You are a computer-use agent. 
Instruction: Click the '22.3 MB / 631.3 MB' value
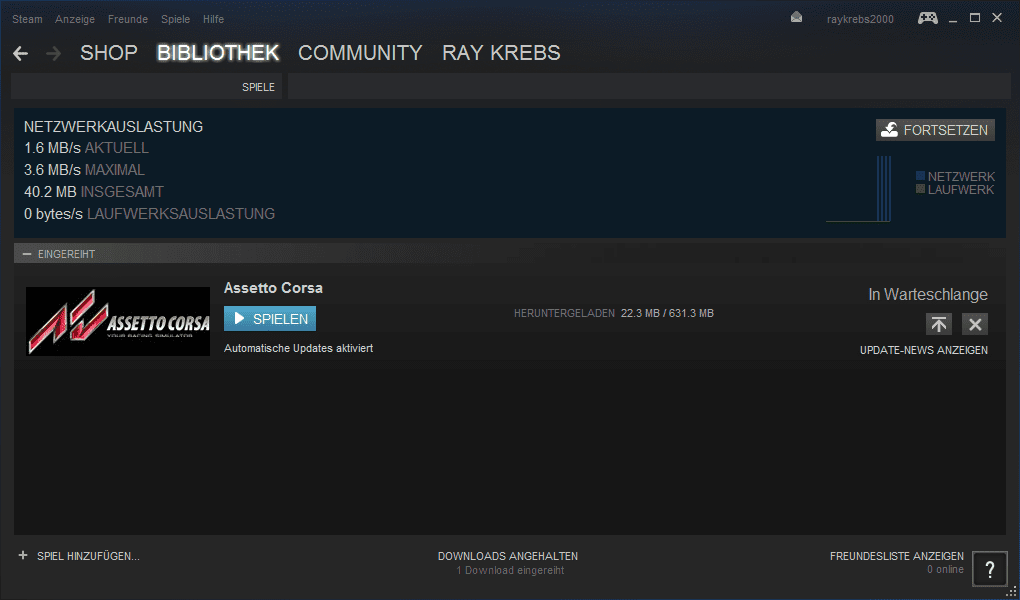[667, 313]
